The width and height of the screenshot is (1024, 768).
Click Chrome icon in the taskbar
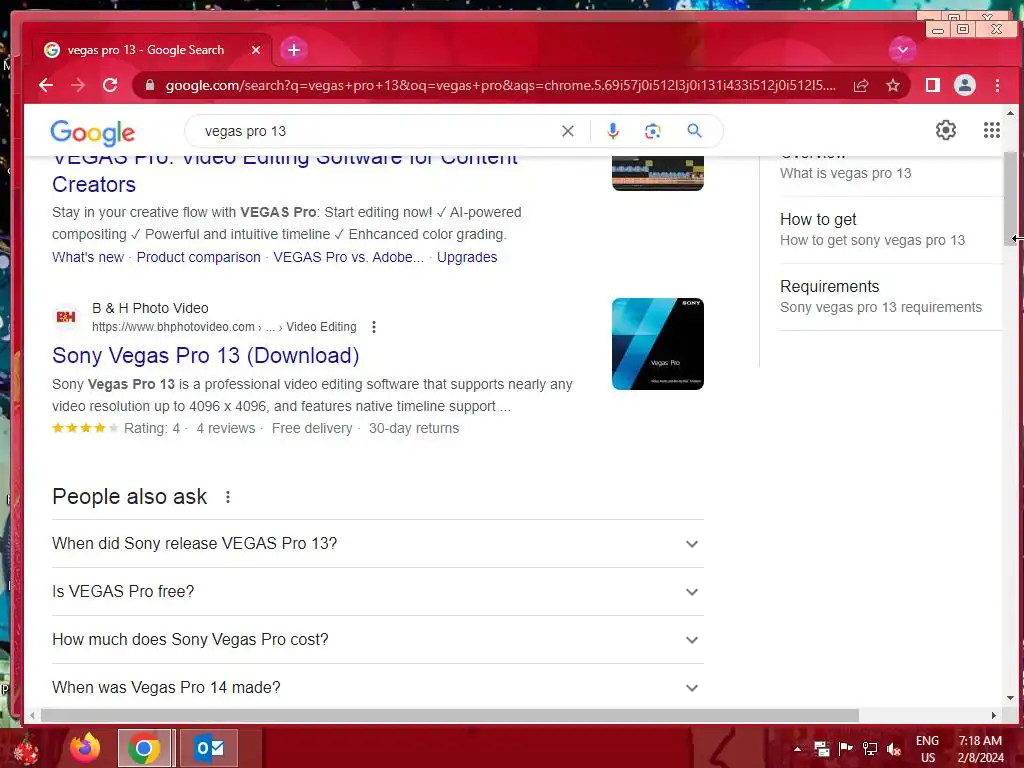tap(144, 748)
